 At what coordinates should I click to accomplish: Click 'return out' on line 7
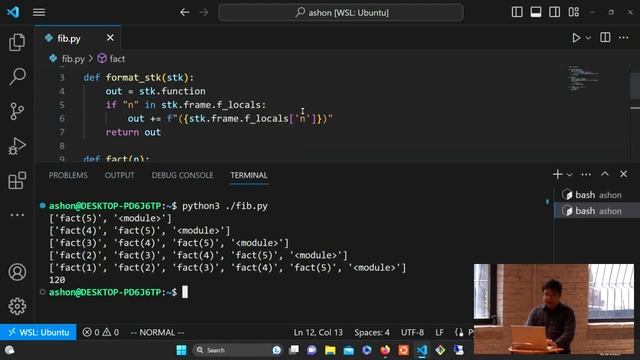pyautogui.click(x=133, y=132)
